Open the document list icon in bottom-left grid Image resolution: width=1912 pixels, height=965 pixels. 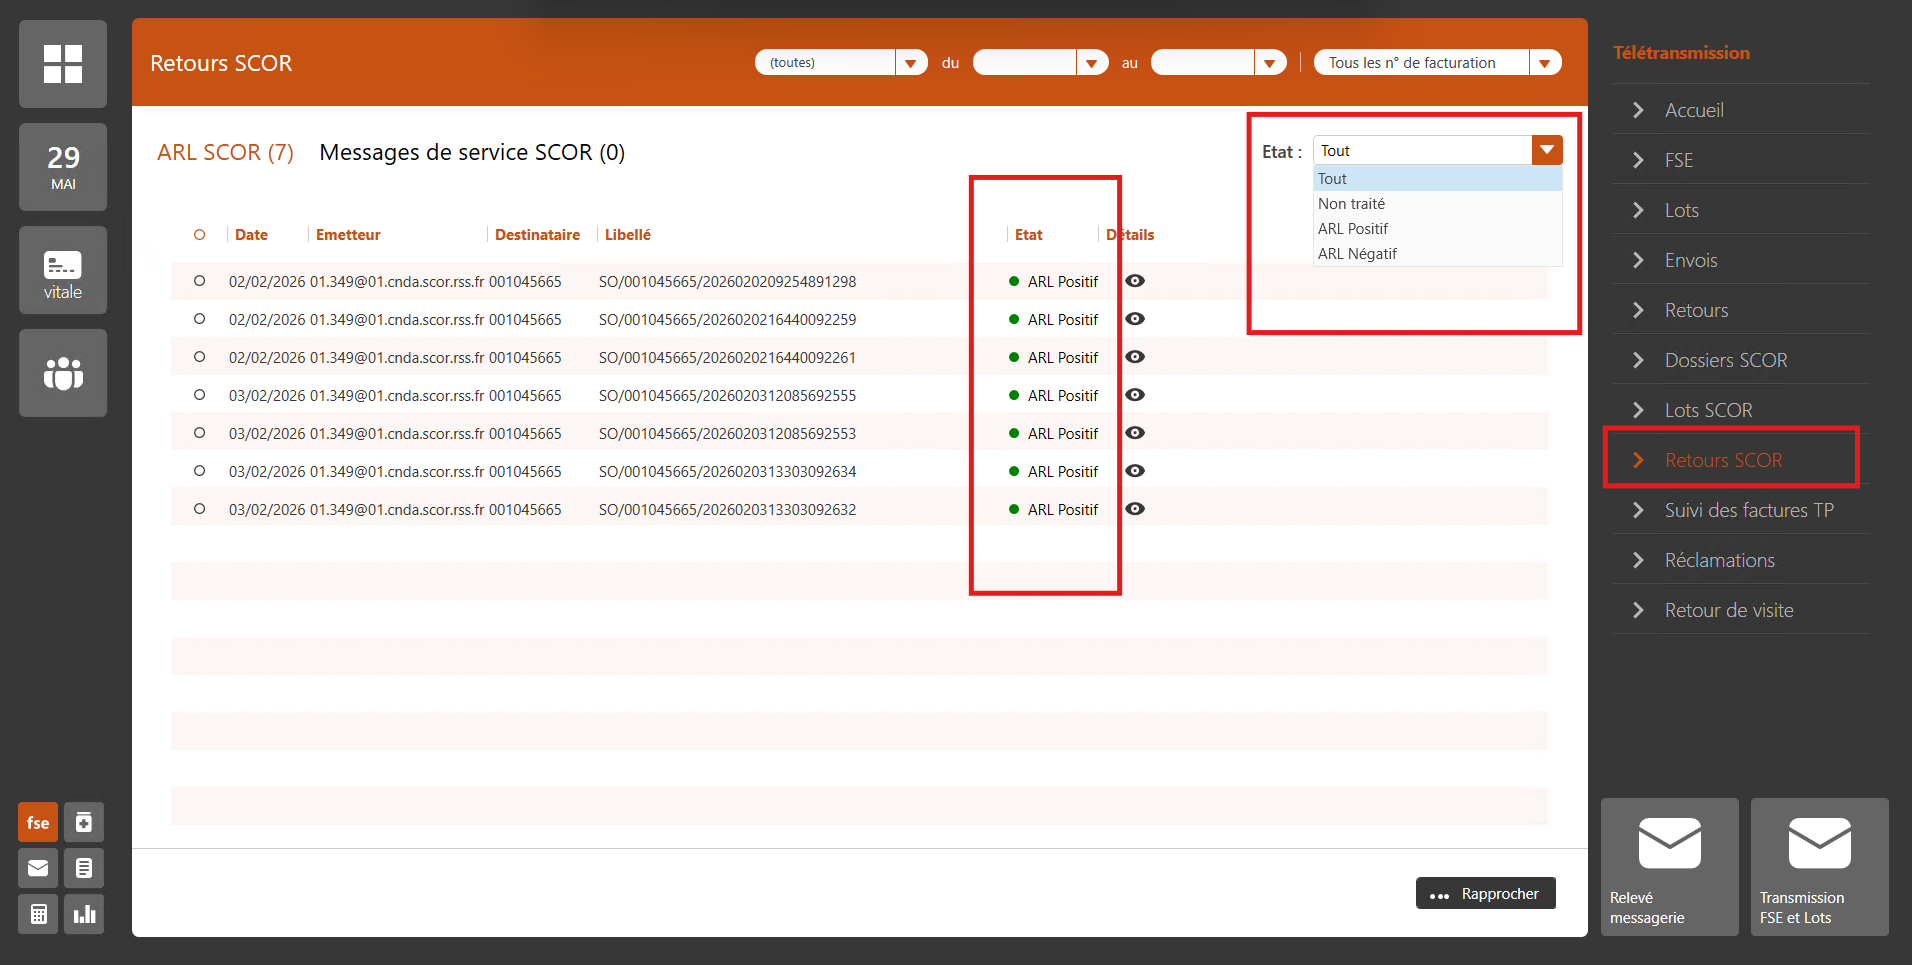click(x=84, y=868)
